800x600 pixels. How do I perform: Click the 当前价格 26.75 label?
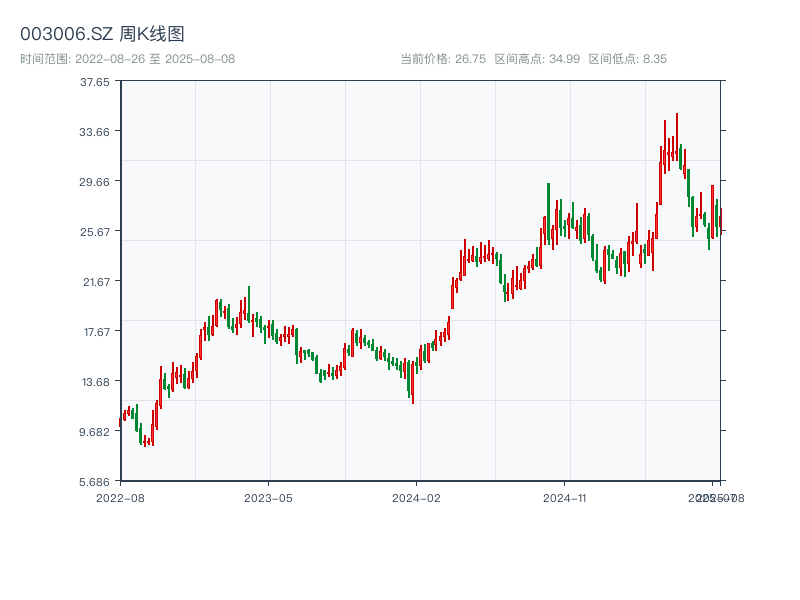point(442,59)
